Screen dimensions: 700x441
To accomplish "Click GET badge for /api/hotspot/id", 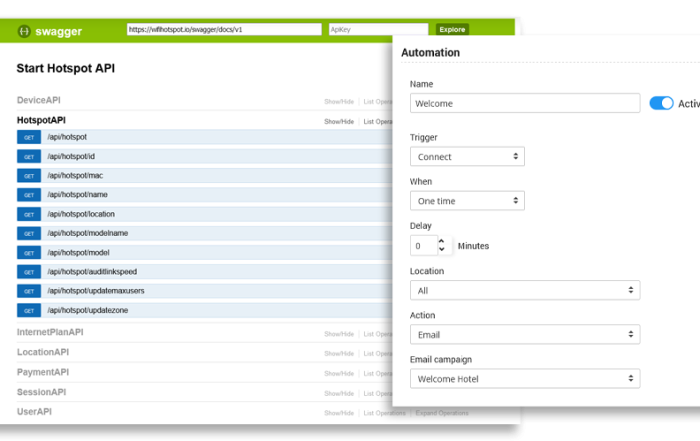I will [29, 157].
